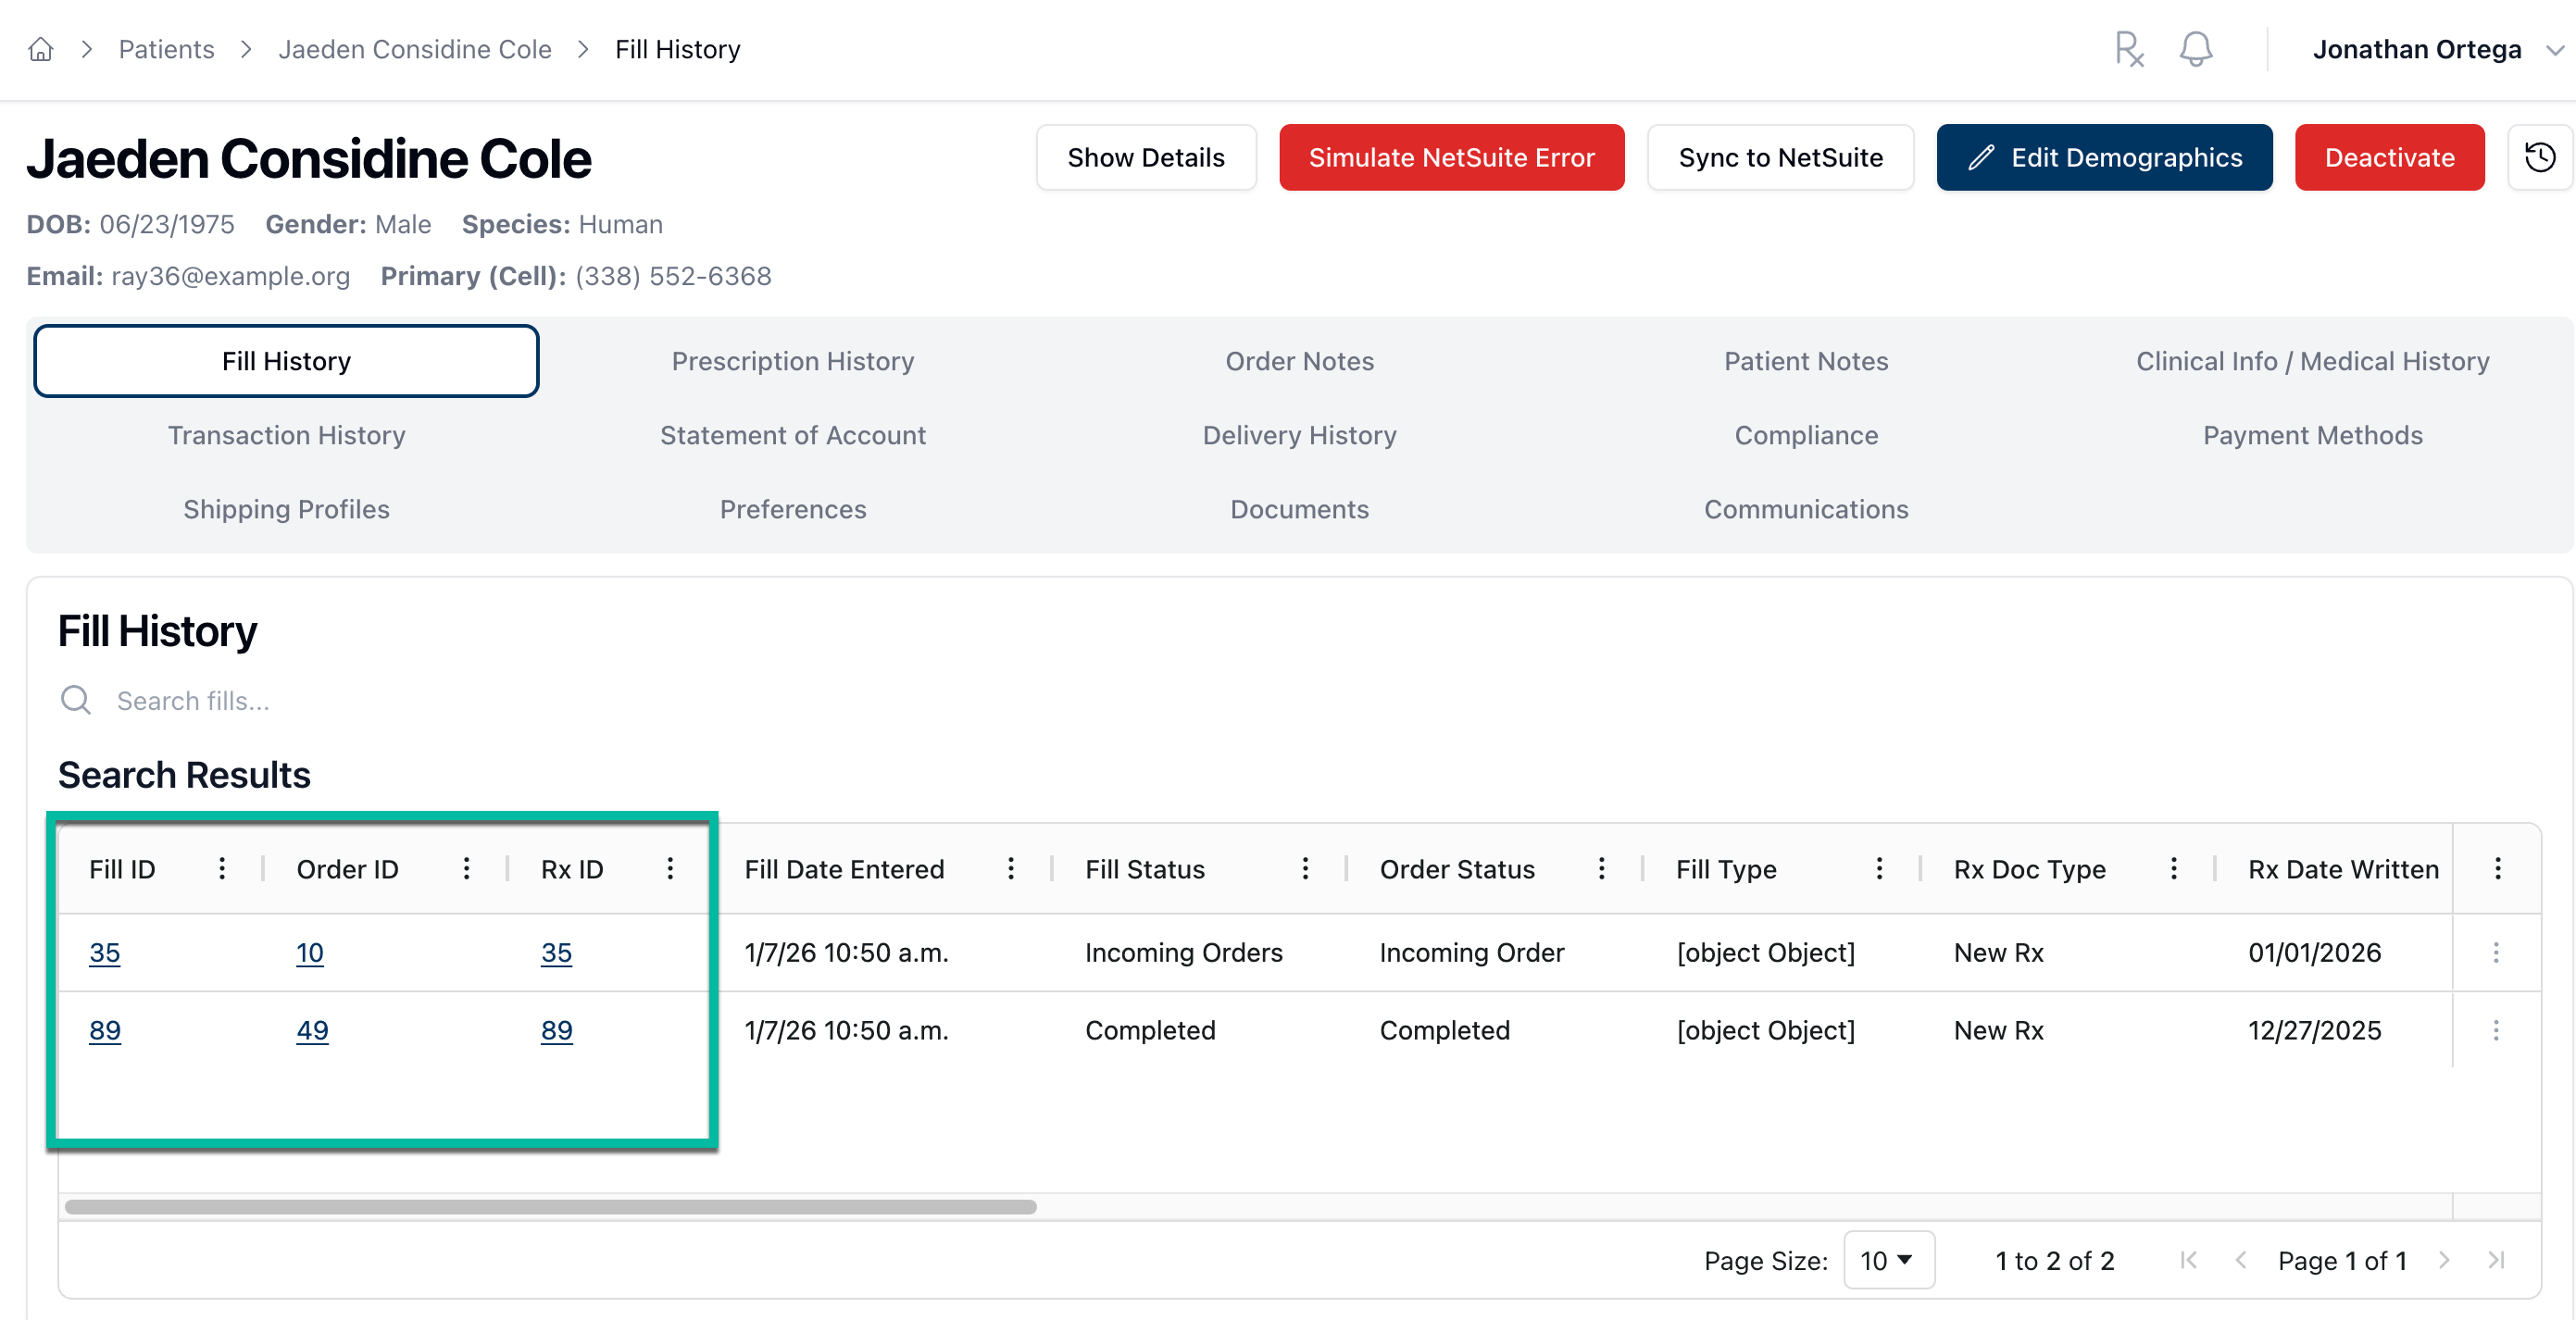Open fill 35 via its Fill ID link

point(106,952)
